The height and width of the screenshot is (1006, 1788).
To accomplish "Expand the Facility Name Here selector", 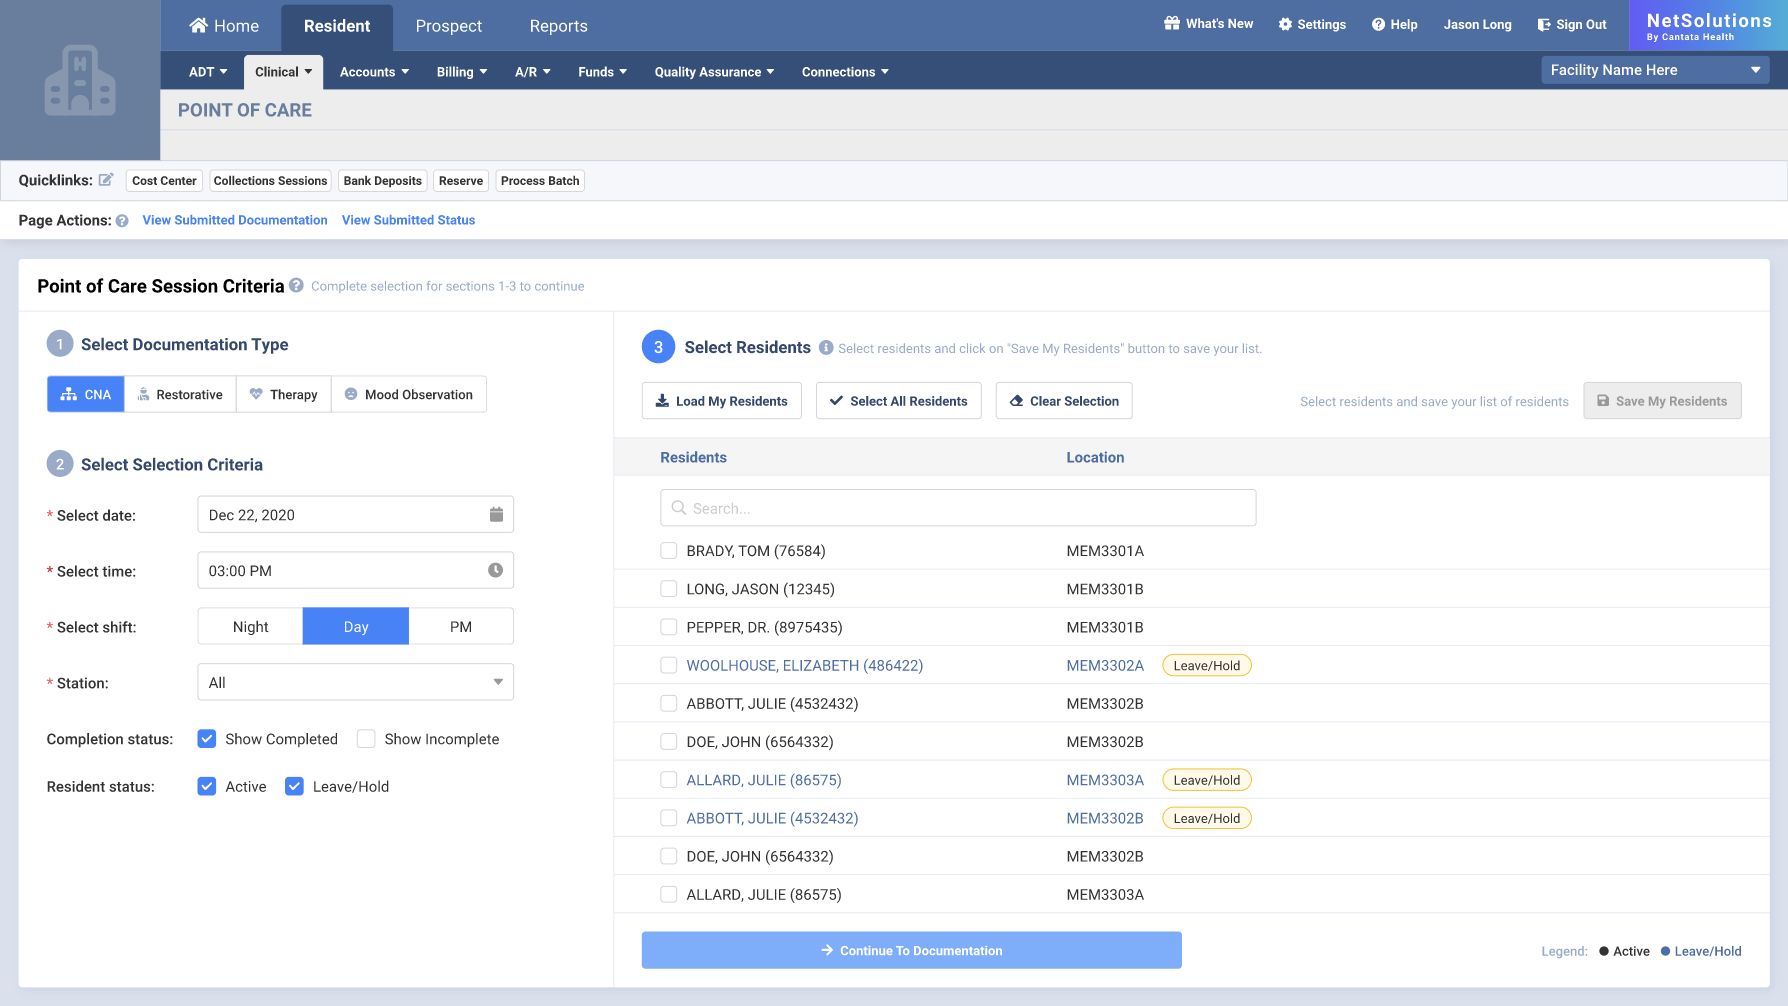I will coord(1755,70).
